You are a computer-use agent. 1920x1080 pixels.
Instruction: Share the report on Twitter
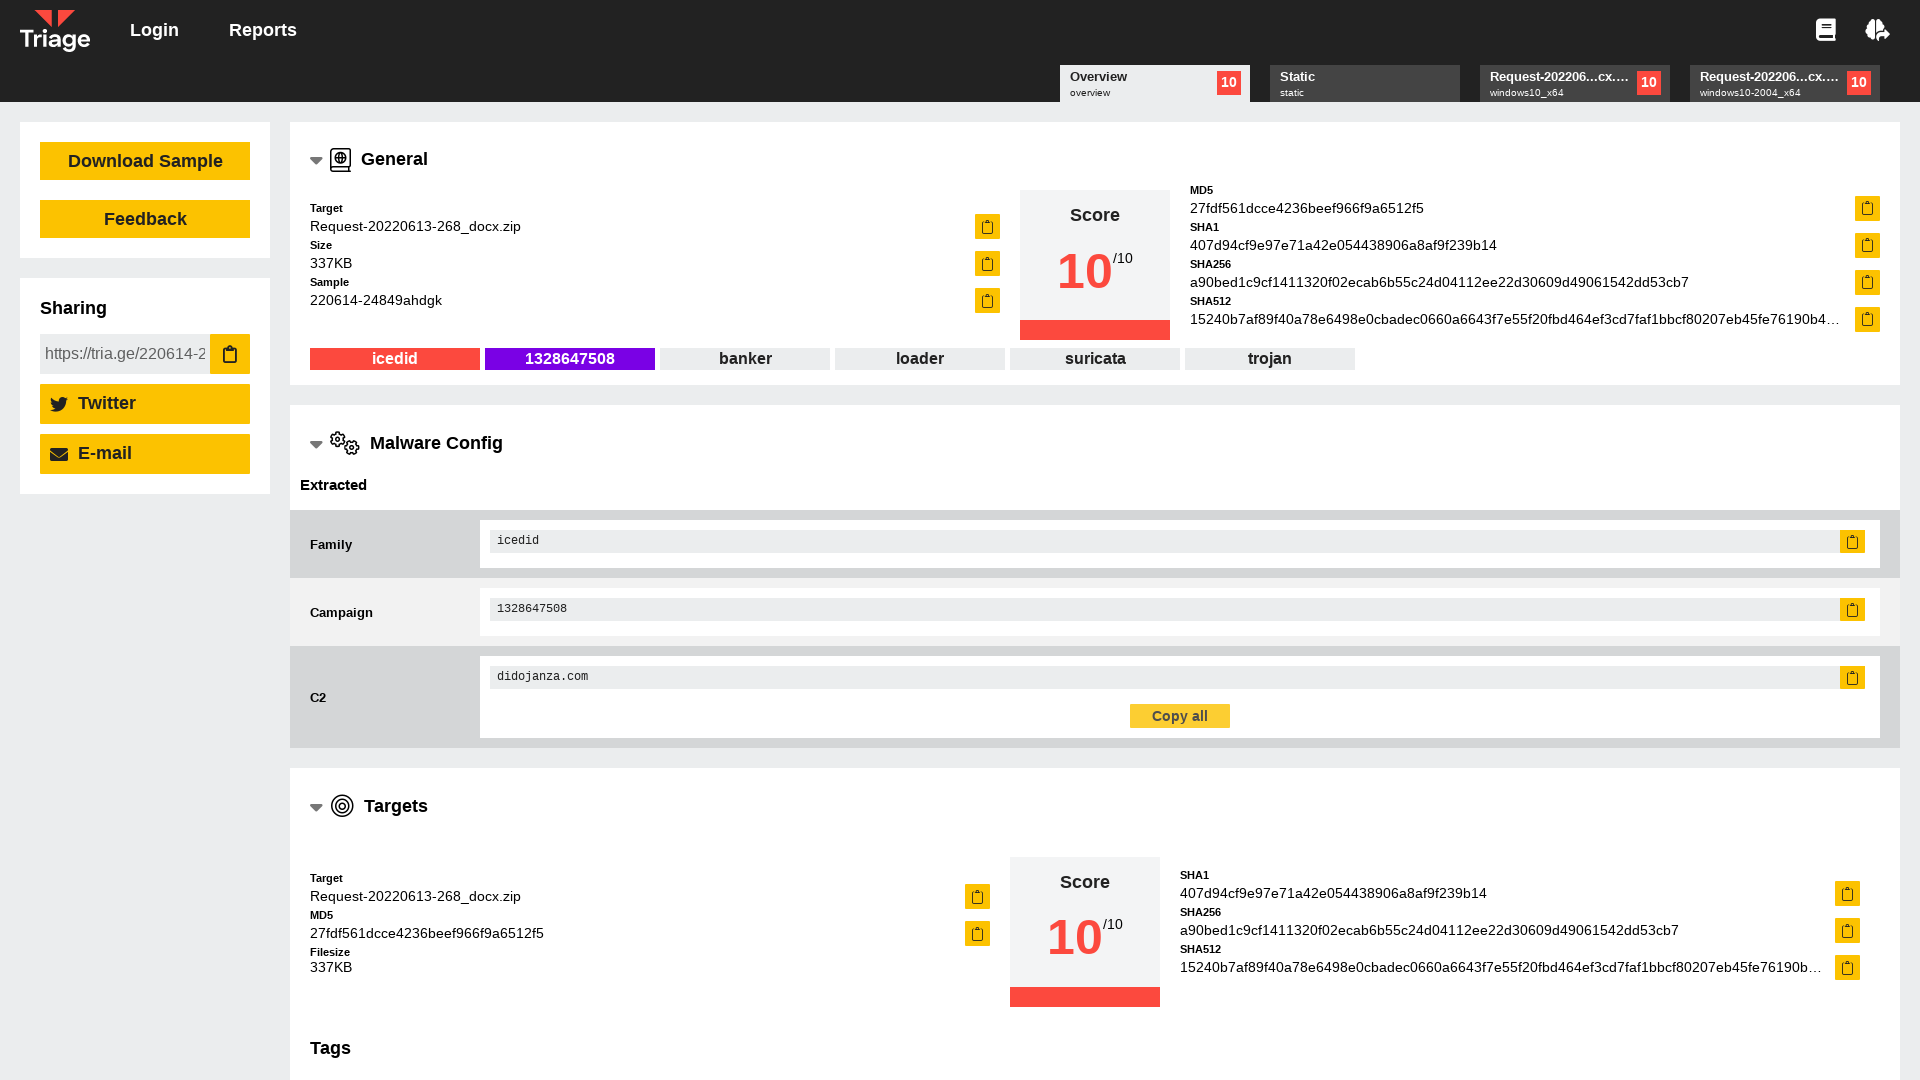point(144,403)
